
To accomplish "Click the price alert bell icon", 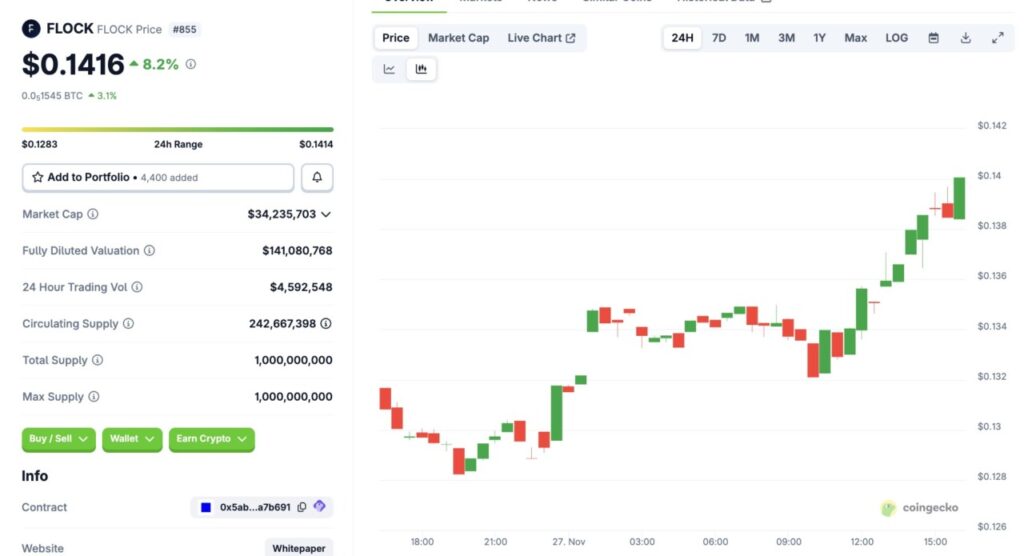I will click(x=317, y=177).
